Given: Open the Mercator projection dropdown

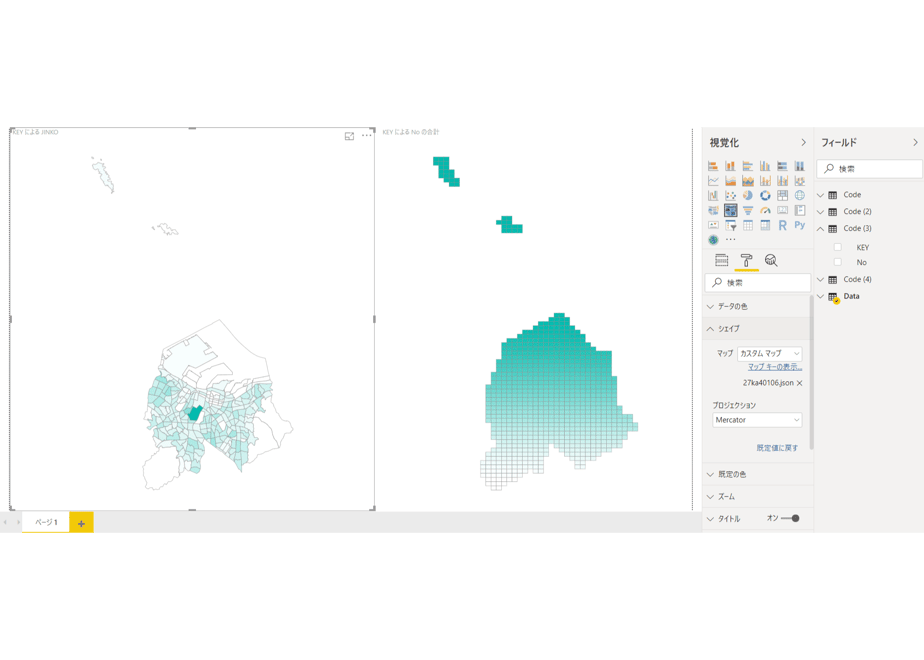Looking at the screenshot, I should click(x=757, y=420).
